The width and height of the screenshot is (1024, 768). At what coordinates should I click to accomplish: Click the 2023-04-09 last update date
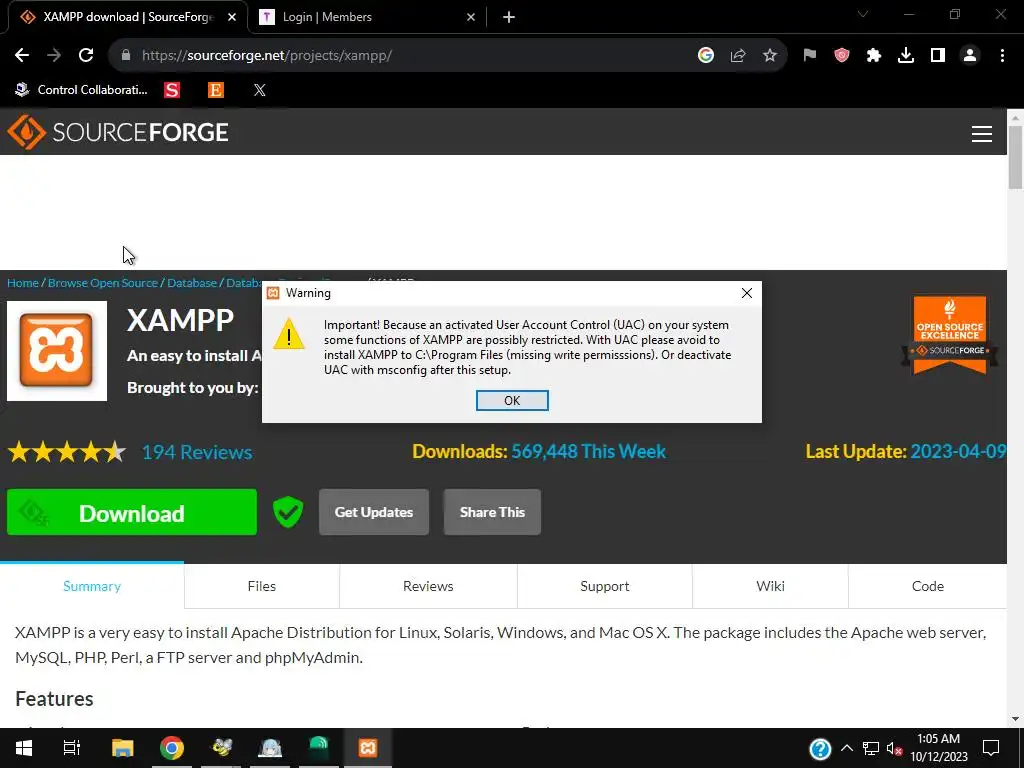pos(958,451)
